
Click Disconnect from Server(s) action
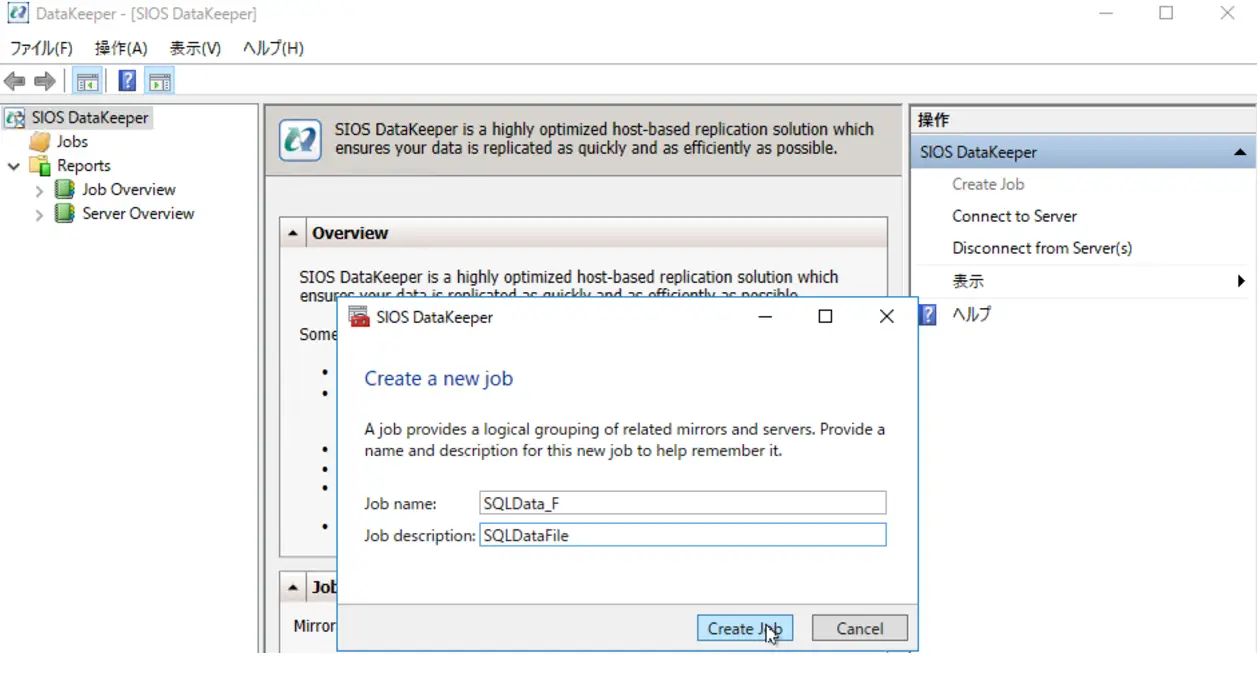[1042, 249]
